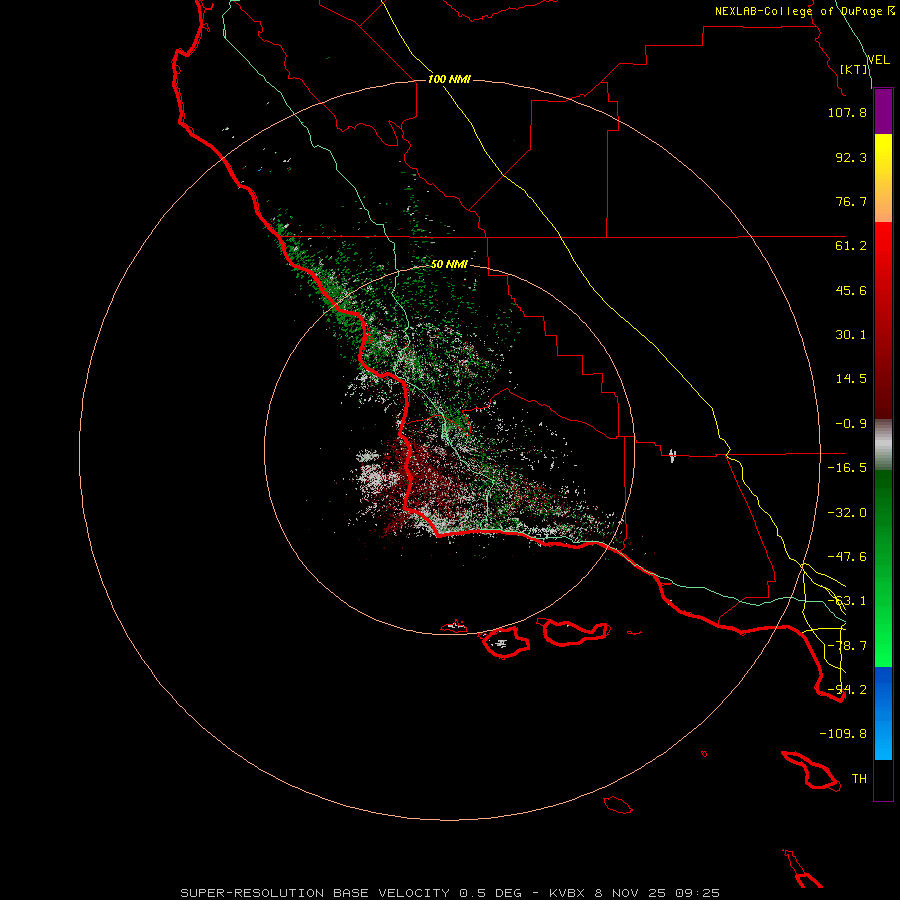Click the 50 NMI range ring label

449,264
